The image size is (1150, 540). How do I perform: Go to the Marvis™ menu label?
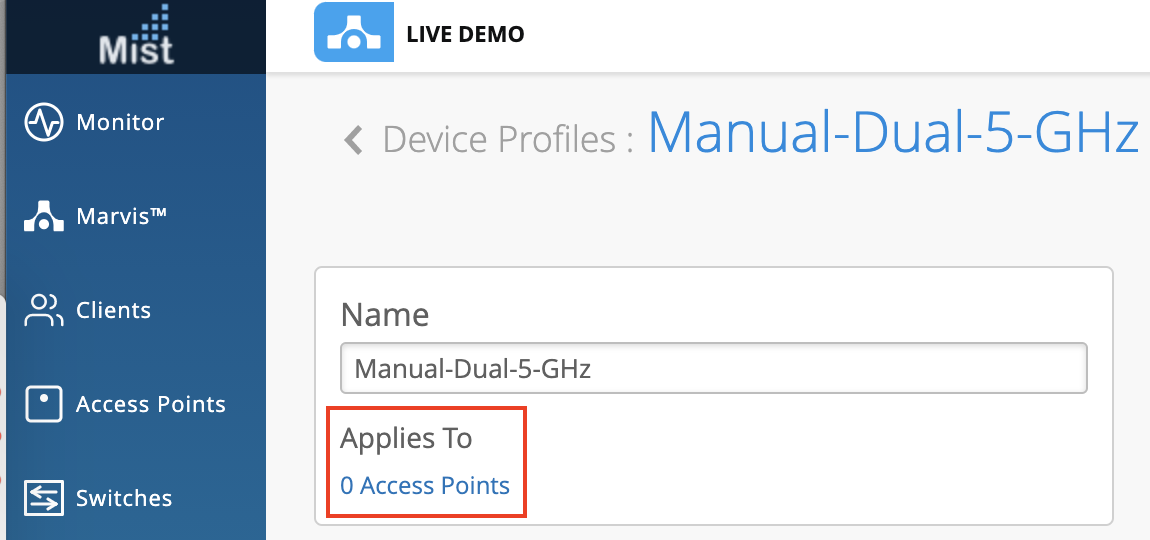tap(121, 216)
